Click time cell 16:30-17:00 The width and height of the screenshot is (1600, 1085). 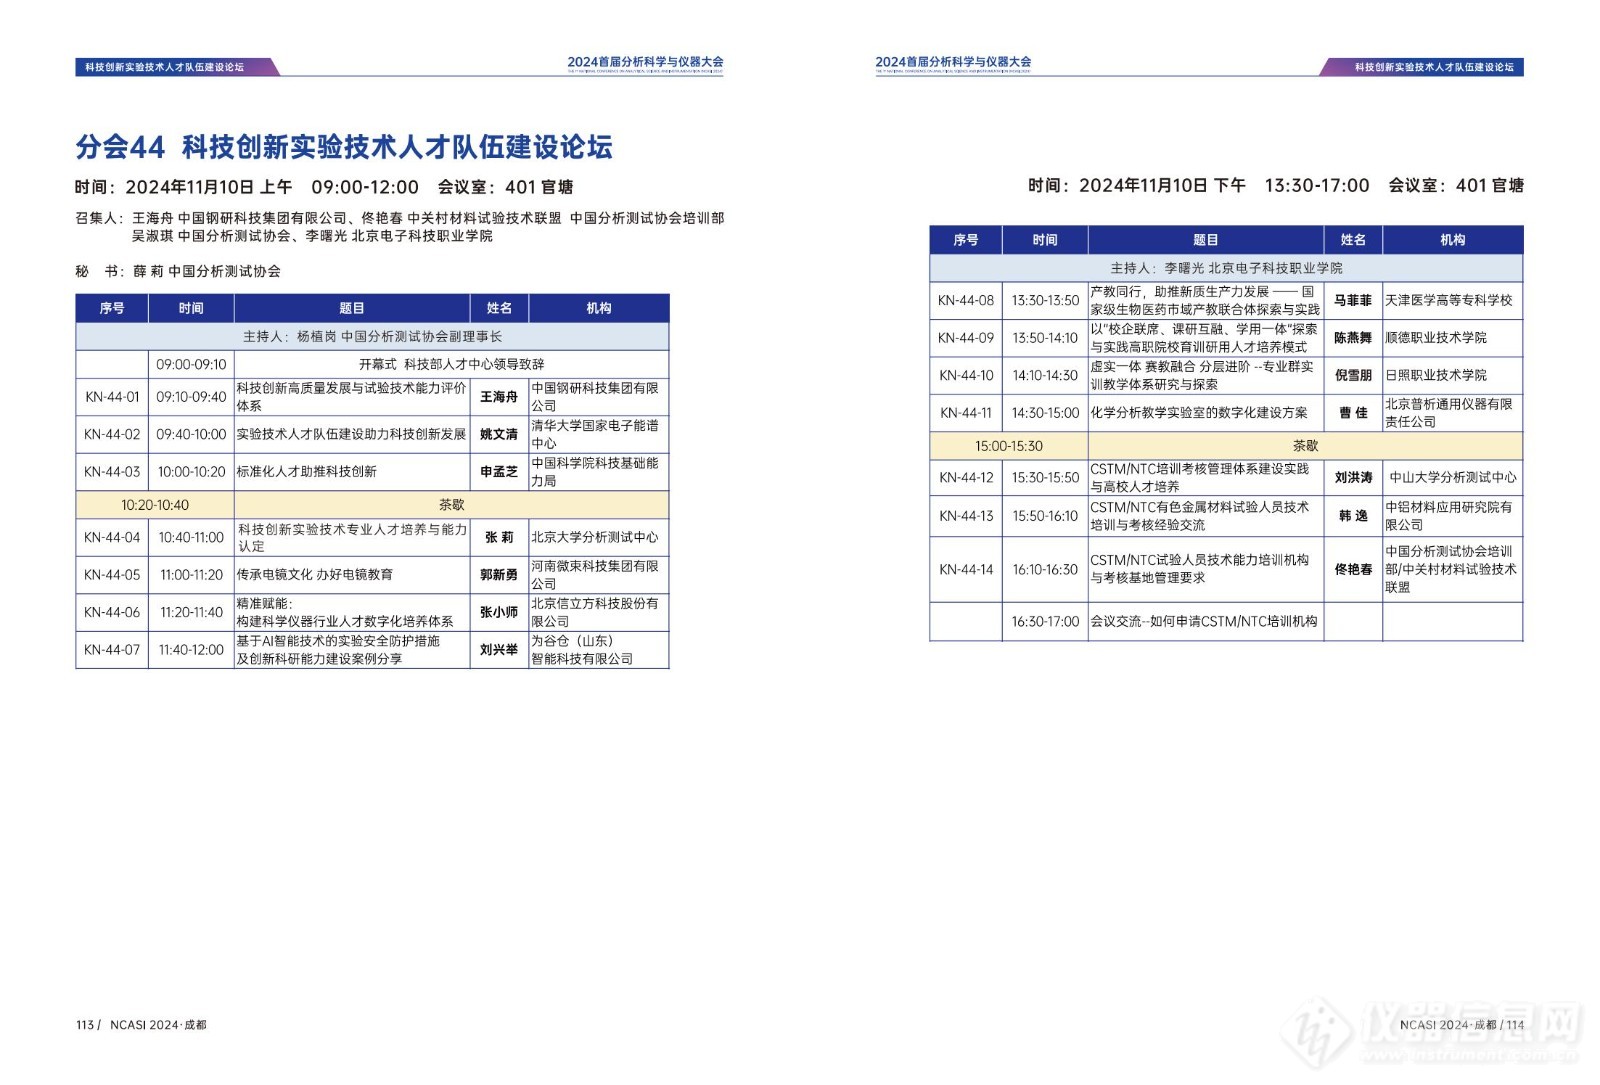point(1045,621)
